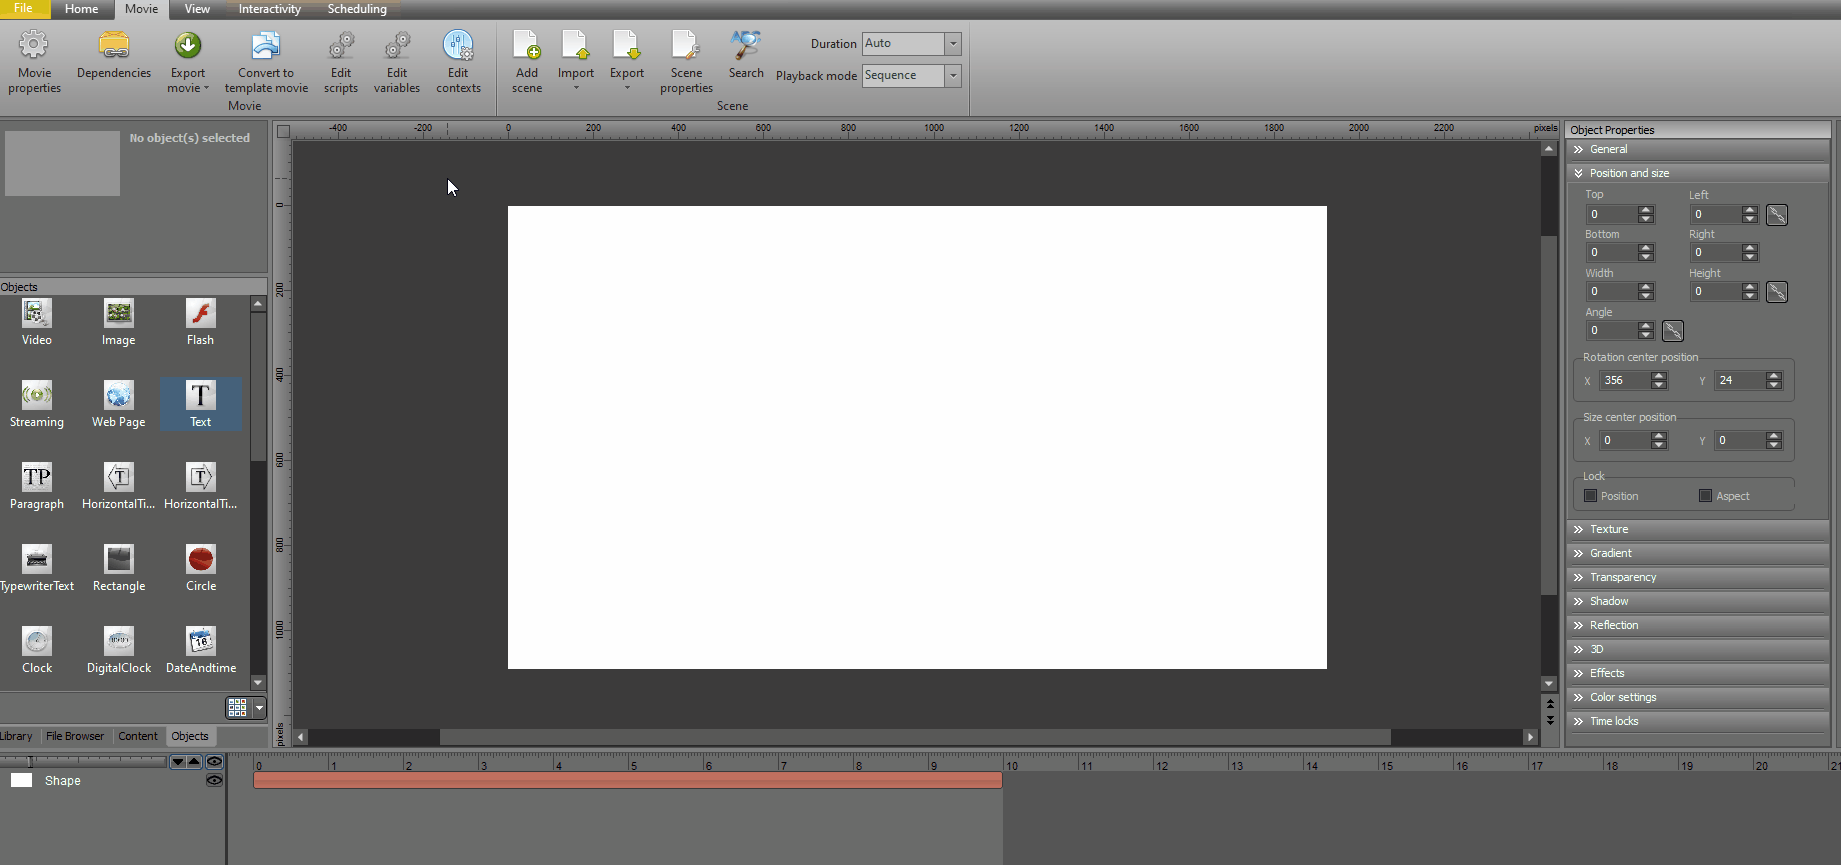This screenshot has height=865, width=1841.
Task: Collapse the Position and size section
Action: pyautogui.click(x=1697, y=173)
